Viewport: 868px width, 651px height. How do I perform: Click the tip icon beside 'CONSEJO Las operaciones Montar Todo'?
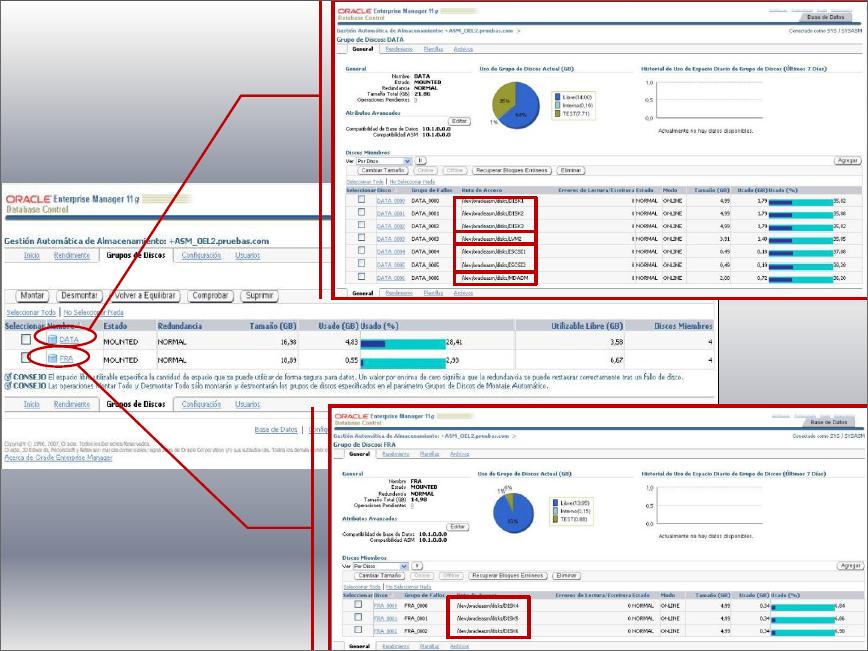pos(8,386)
